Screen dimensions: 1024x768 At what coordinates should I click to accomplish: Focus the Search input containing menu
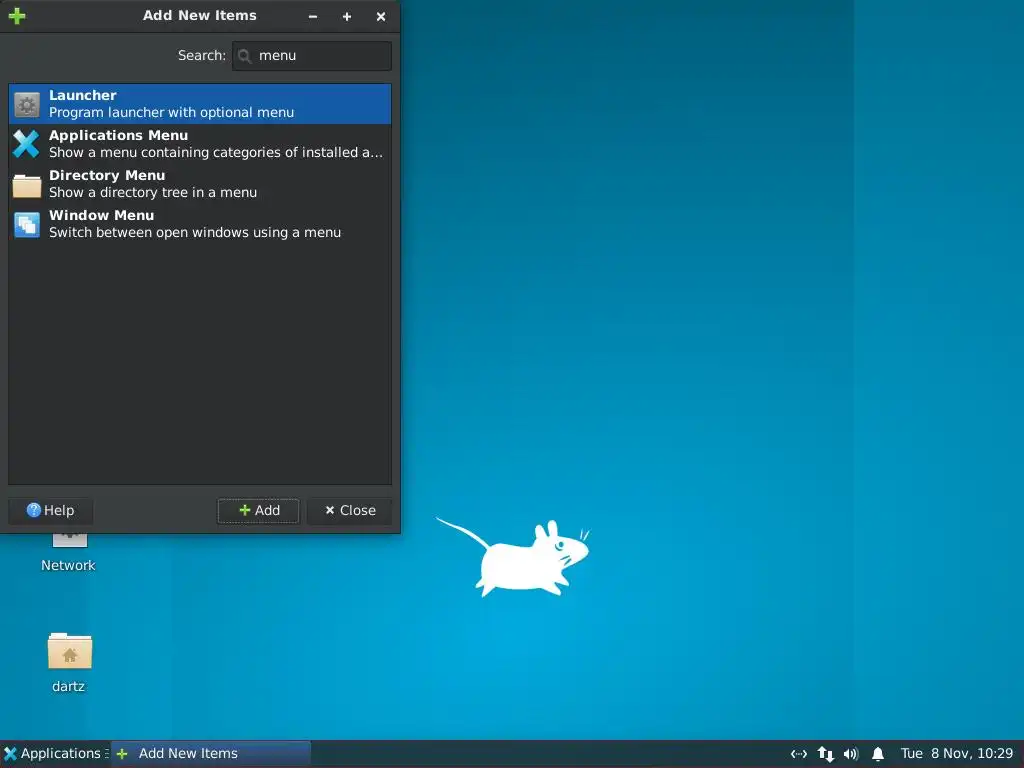(x=312, y=56)
